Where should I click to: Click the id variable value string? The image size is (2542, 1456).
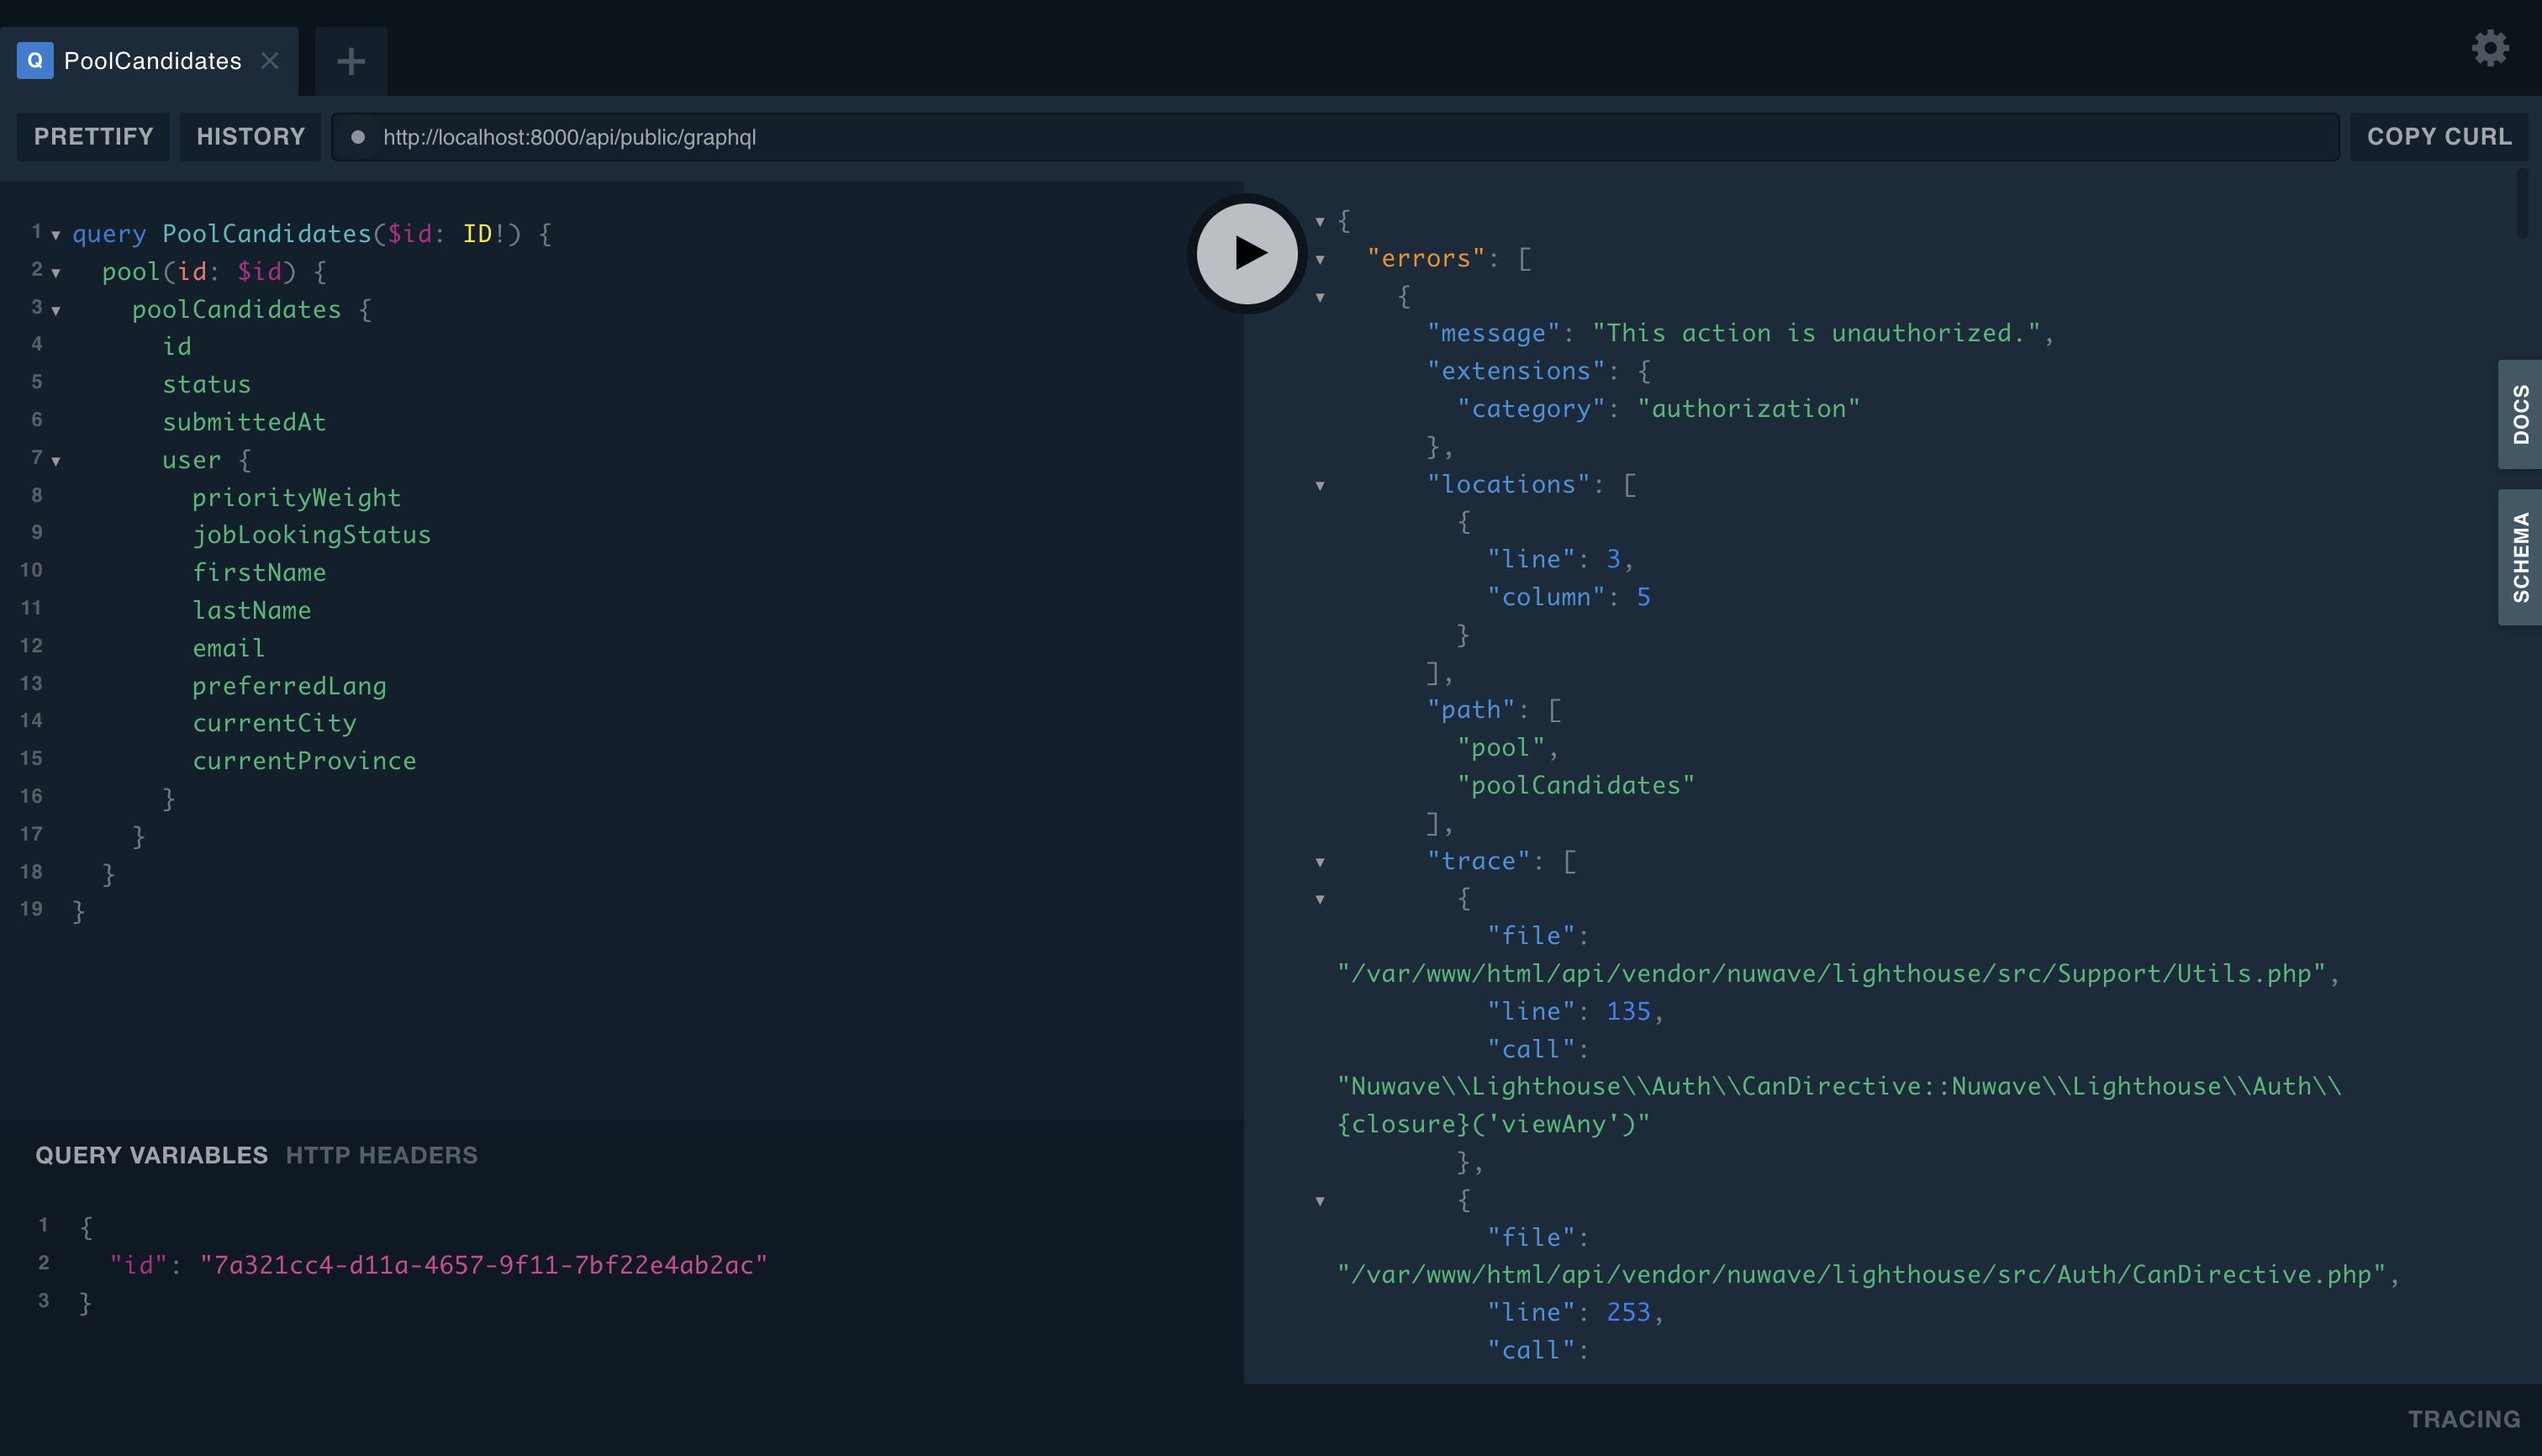(x=483, y=1265)
